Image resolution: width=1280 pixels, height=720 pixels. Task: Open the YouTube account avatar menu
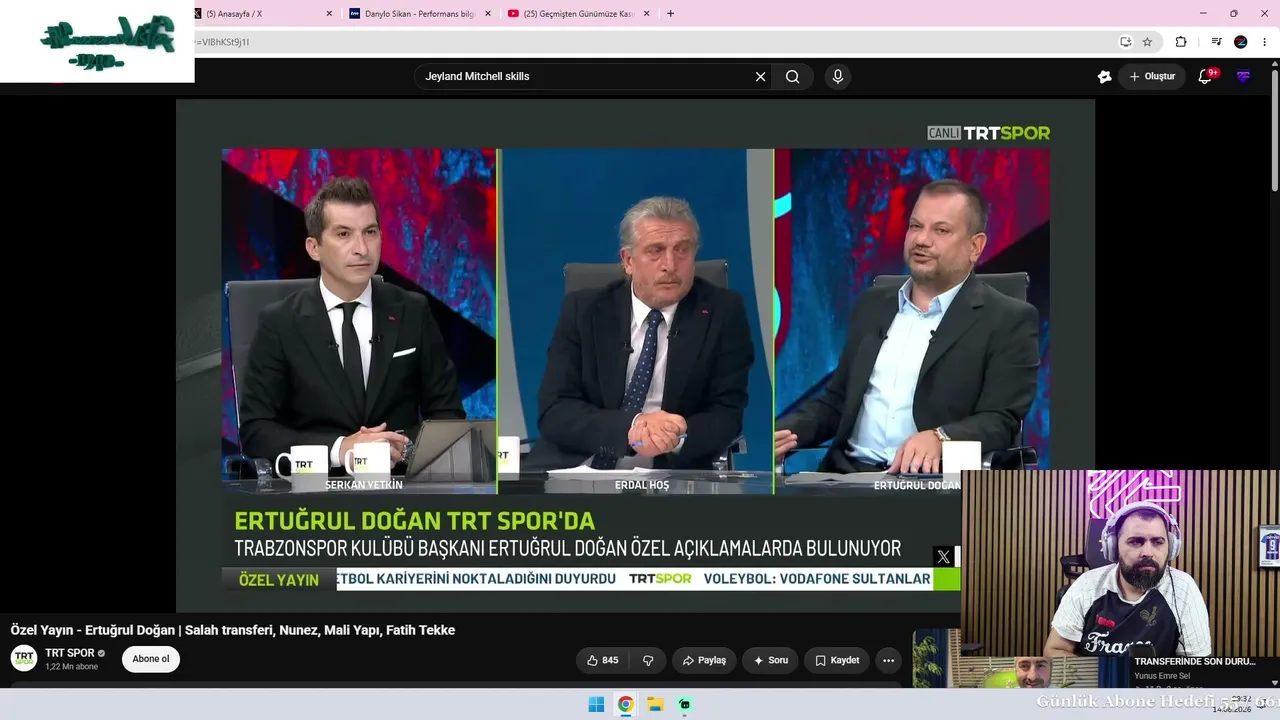point(1243,77)
